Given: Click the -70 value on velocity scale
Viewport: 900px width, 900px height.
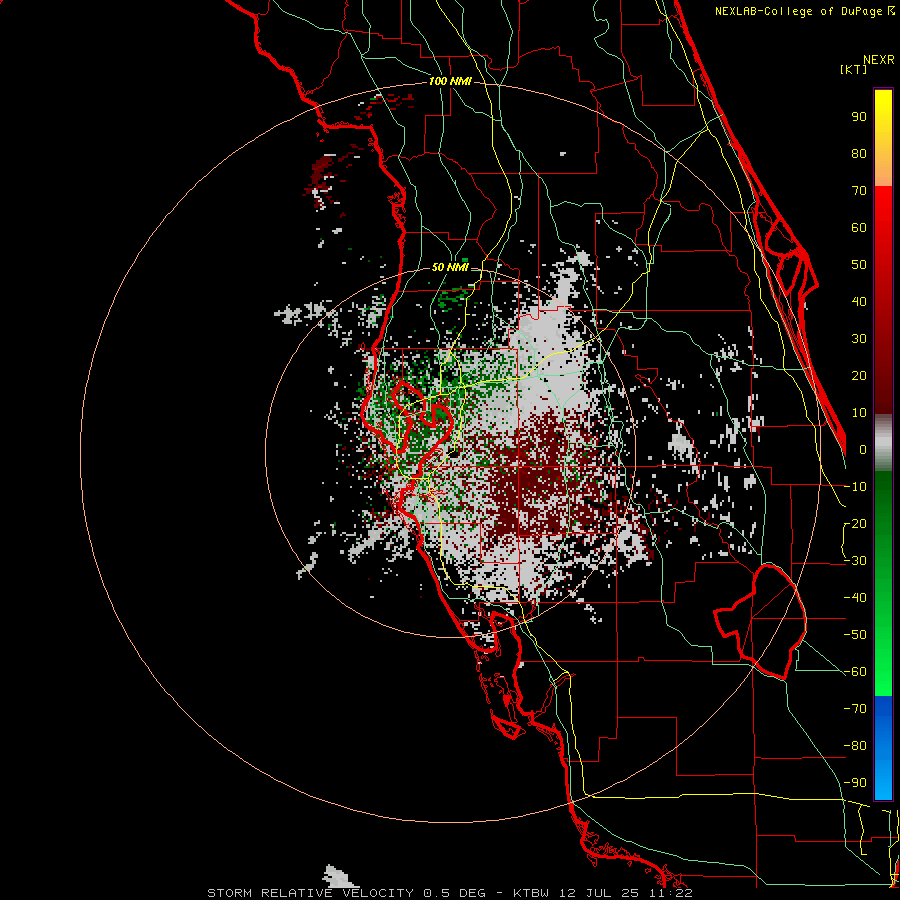Looking at the screenshot, I should pos(855,709).
